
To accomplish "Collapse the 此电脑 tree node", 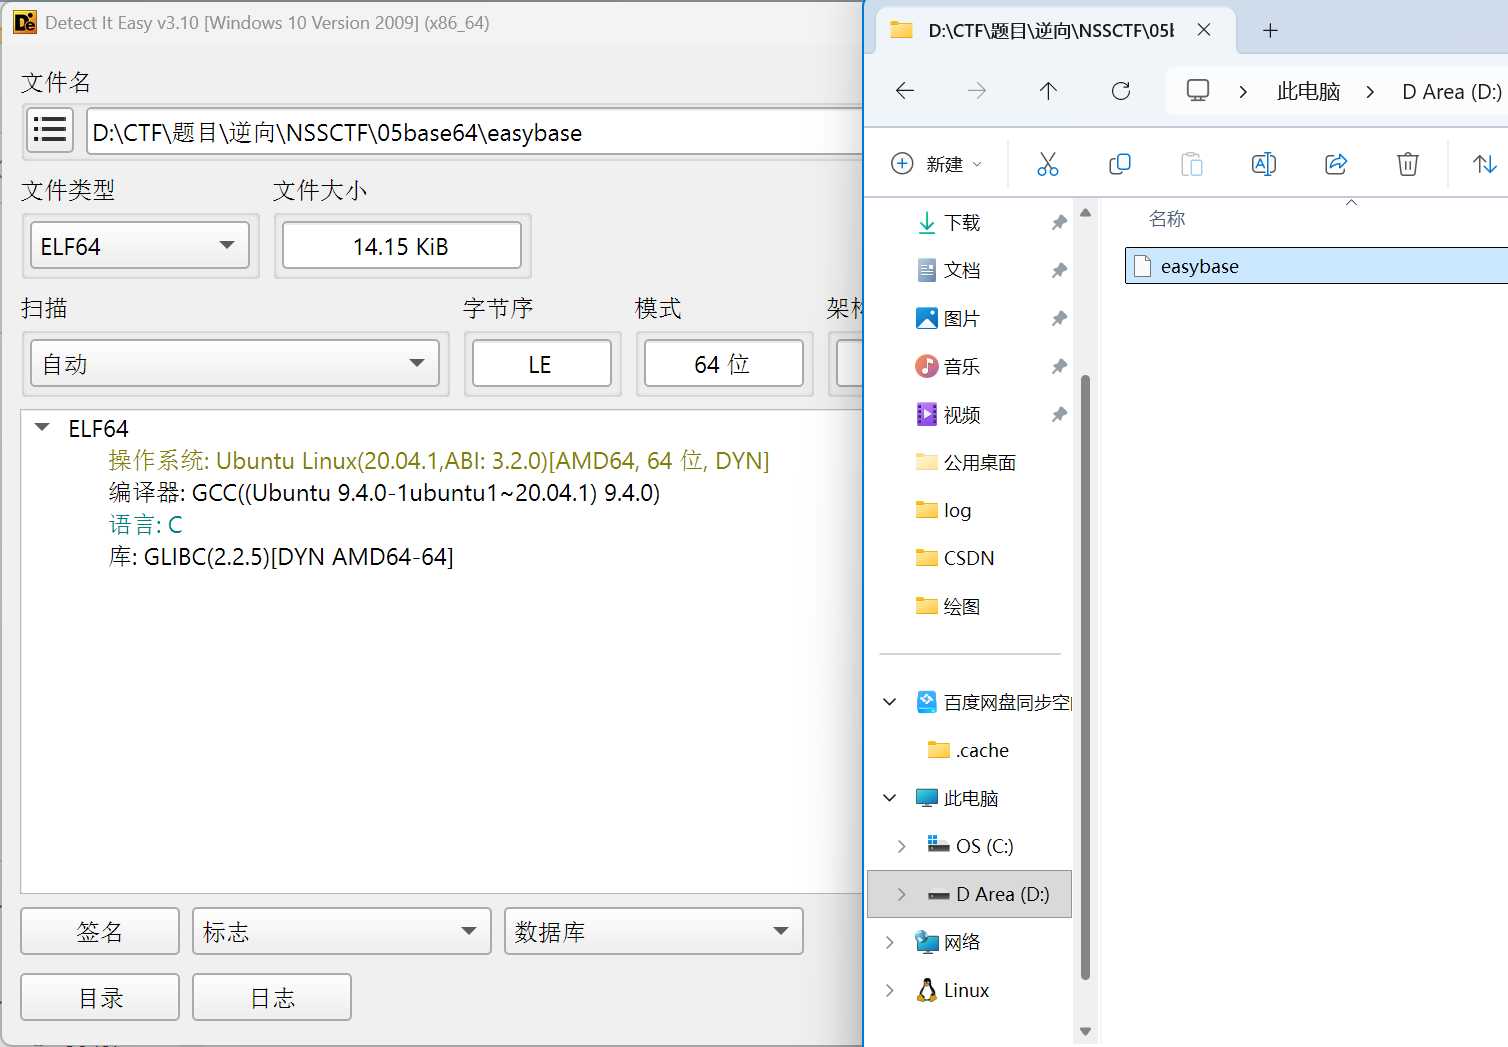I will pos(890,798).
